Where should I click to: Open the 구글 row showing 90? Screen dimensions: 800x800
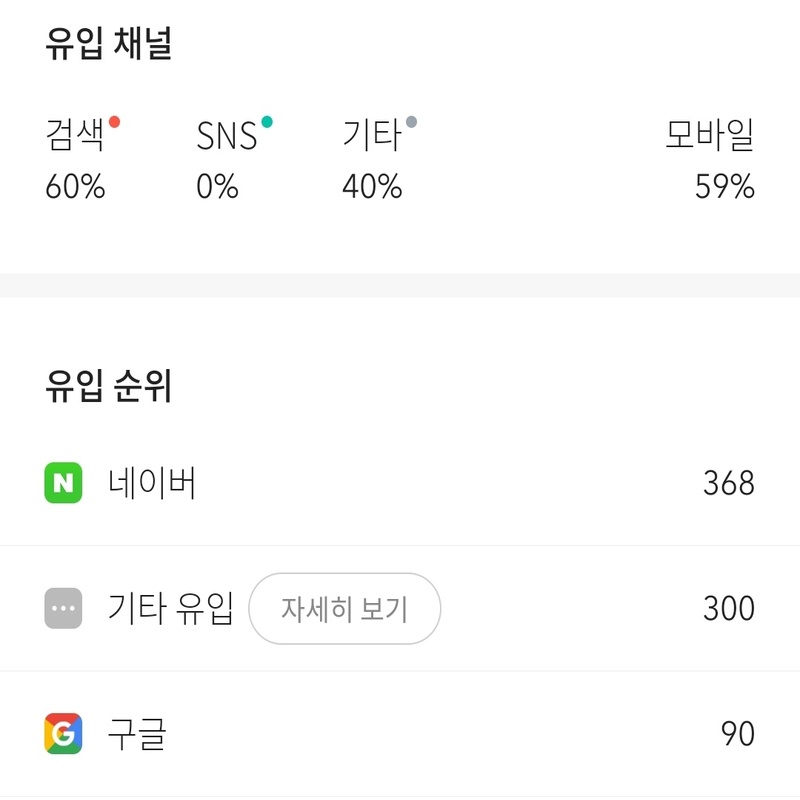(400, 733)
